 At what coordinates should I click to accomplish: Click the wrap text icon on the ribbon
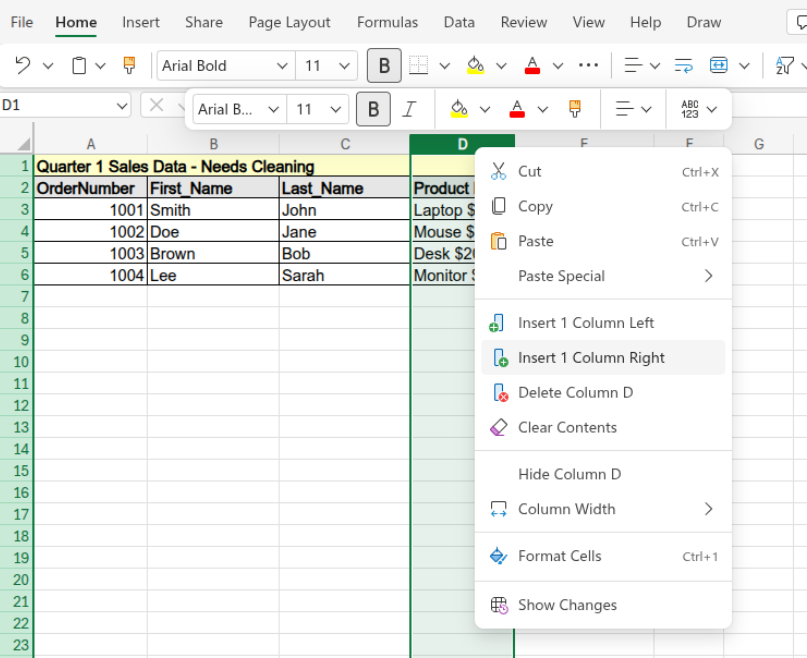pos(682,63)
